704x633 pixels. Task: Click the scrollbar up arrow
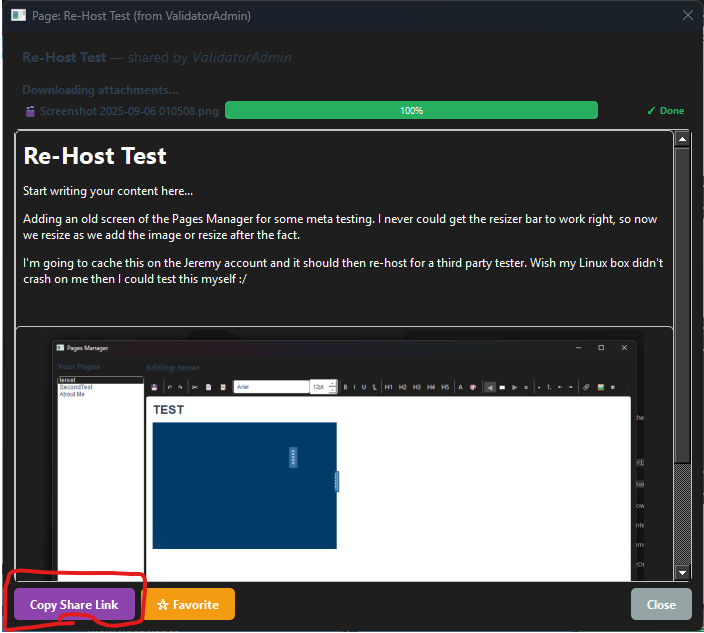682,139
